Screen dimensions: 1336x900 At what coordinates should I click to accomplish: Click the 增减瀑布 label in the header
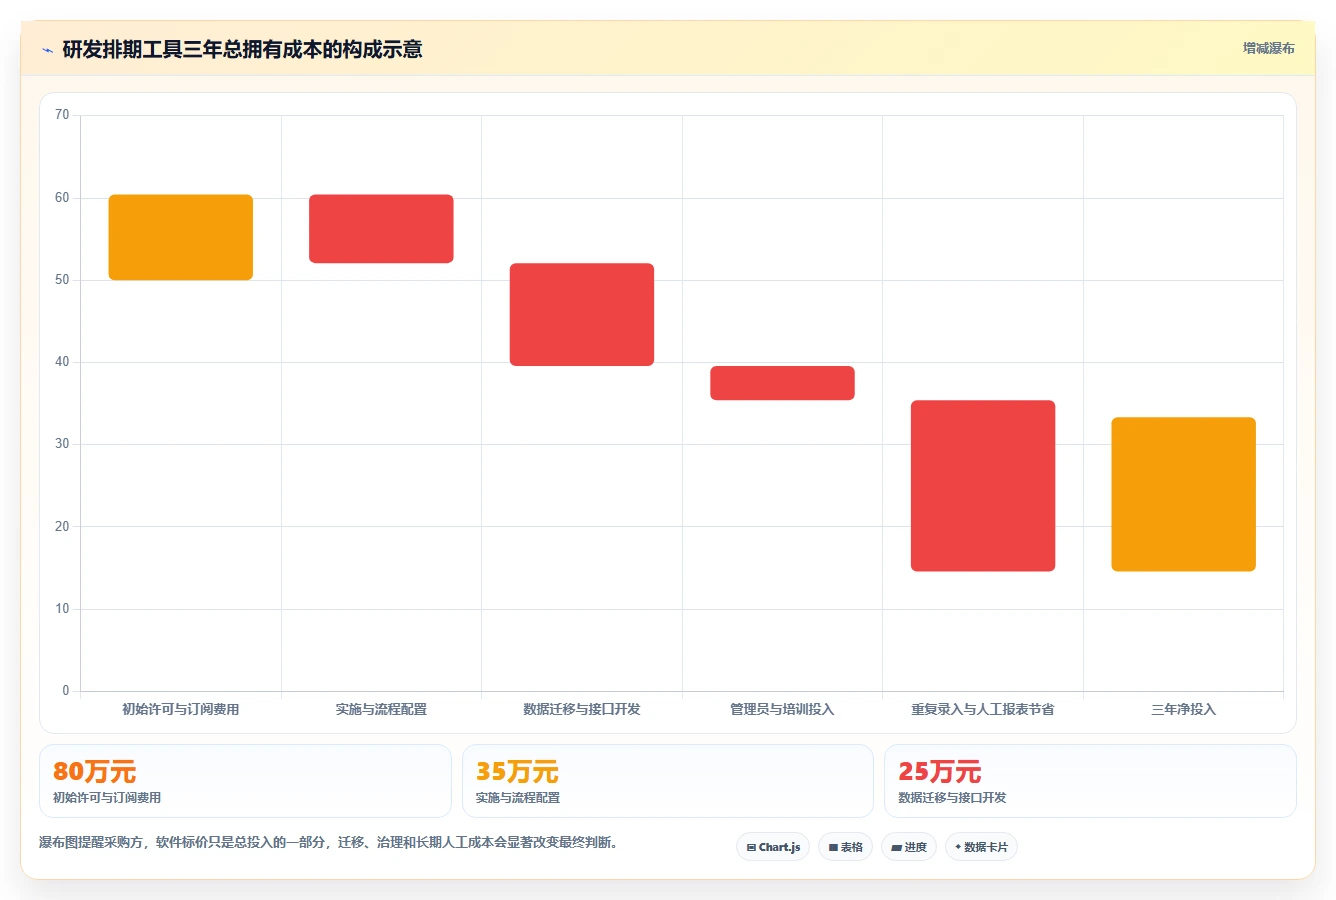(x=1268, y=48)
